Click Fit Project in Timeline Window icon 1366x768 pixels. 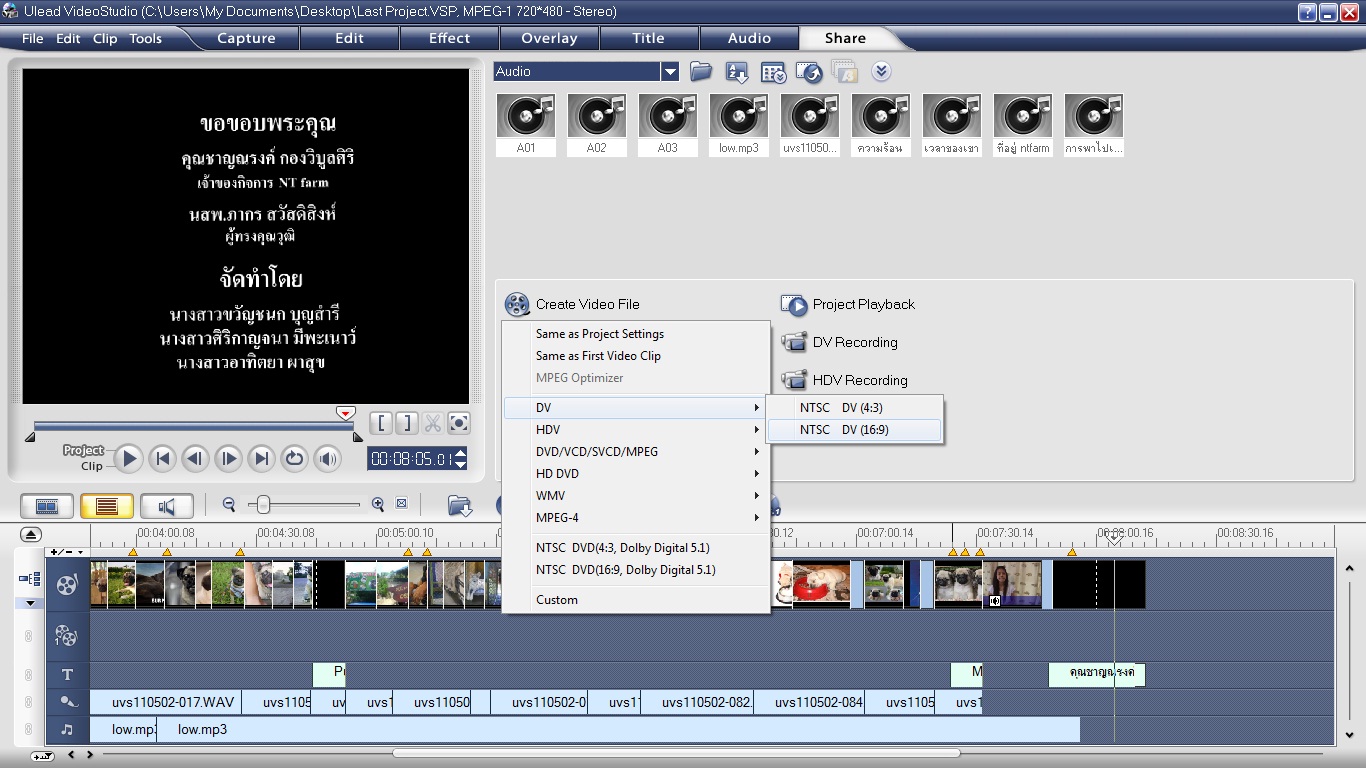(402, 504)
